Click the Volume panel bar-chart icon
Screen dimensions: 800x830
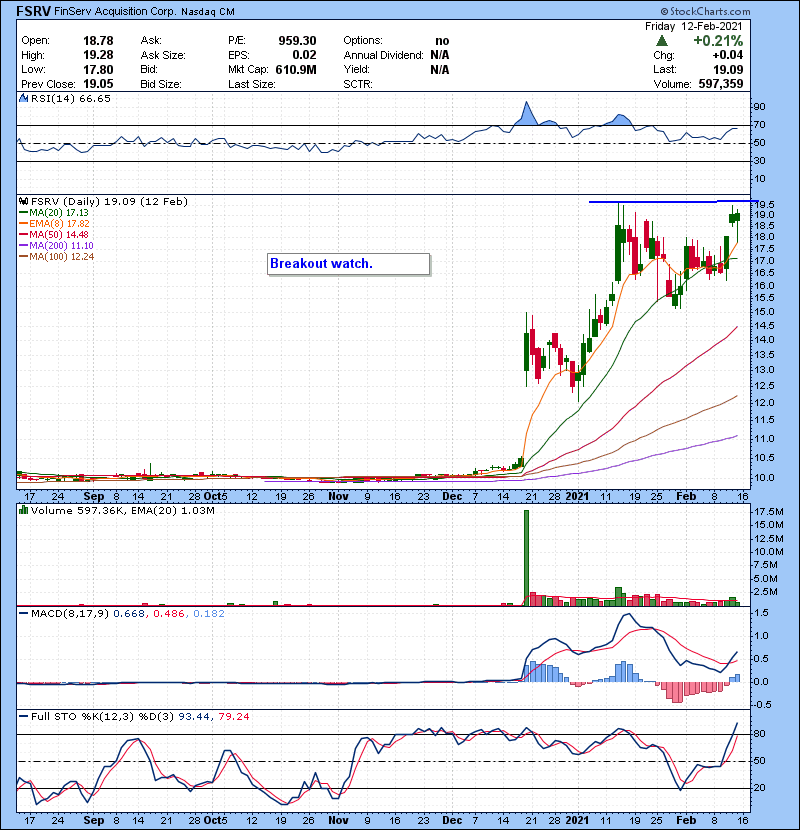point(23,510)
